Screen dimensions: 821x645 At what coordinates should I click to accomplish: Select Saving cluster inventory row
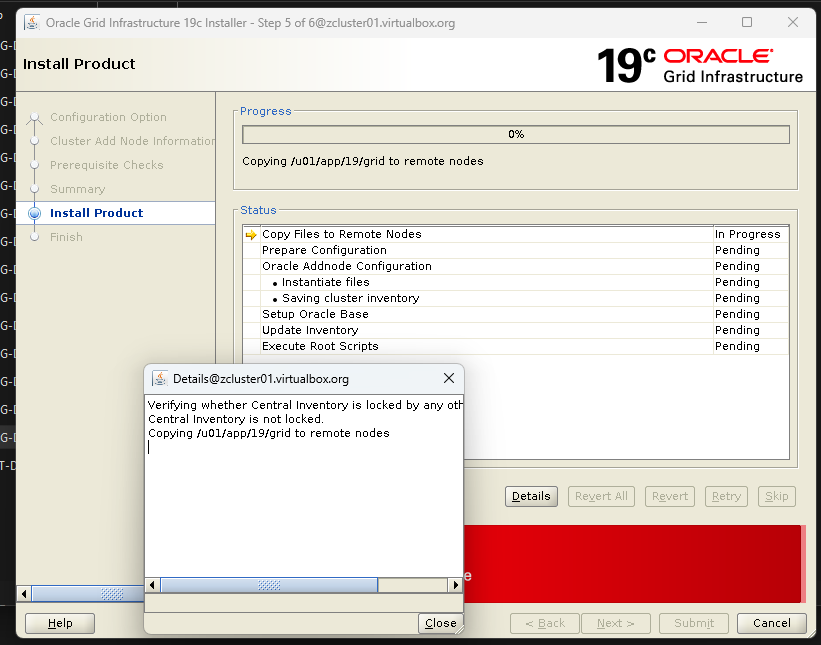516,298
